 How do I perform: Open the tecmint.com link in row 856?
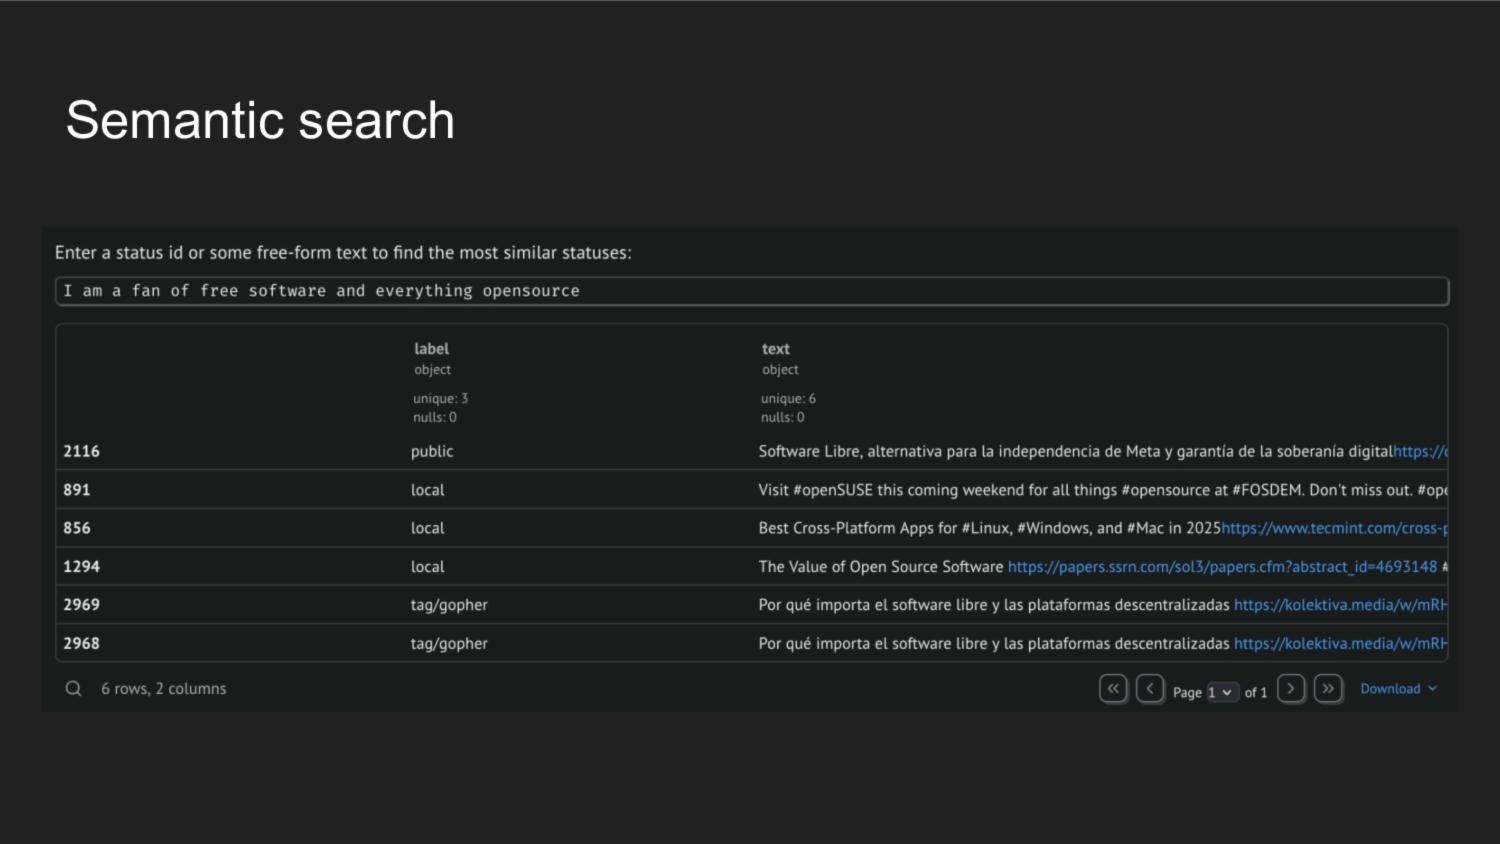tap(1333, 528)
